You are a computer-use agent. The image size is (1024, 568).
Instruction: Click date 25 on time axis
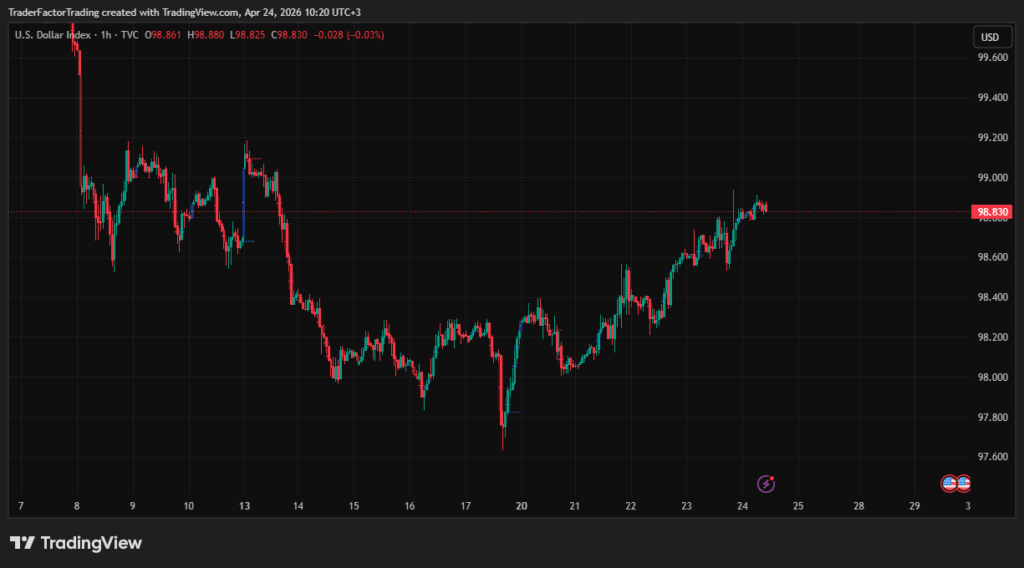click(x=798, y=506)
